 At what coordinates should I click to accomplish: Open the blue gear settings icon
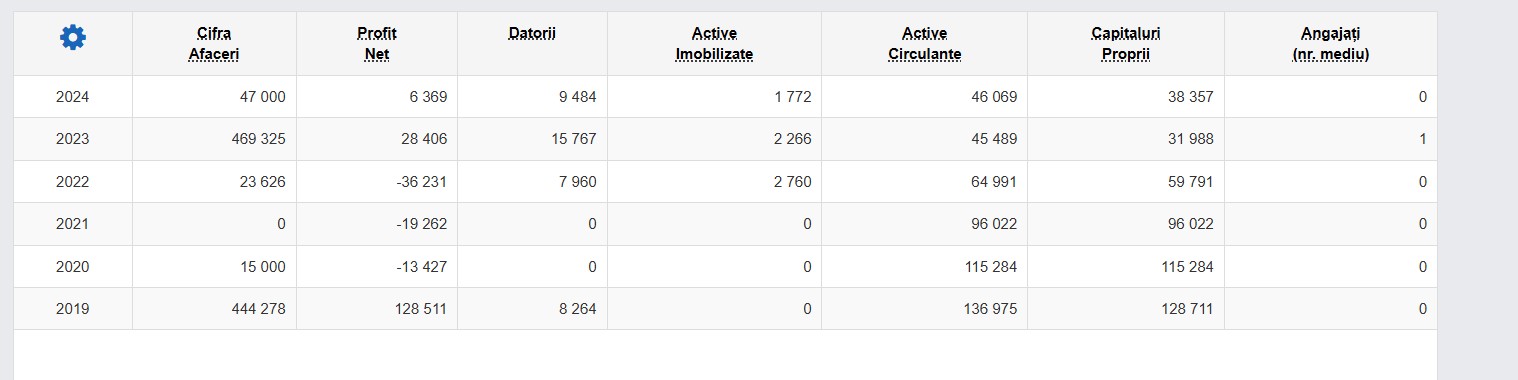[73, 38]
